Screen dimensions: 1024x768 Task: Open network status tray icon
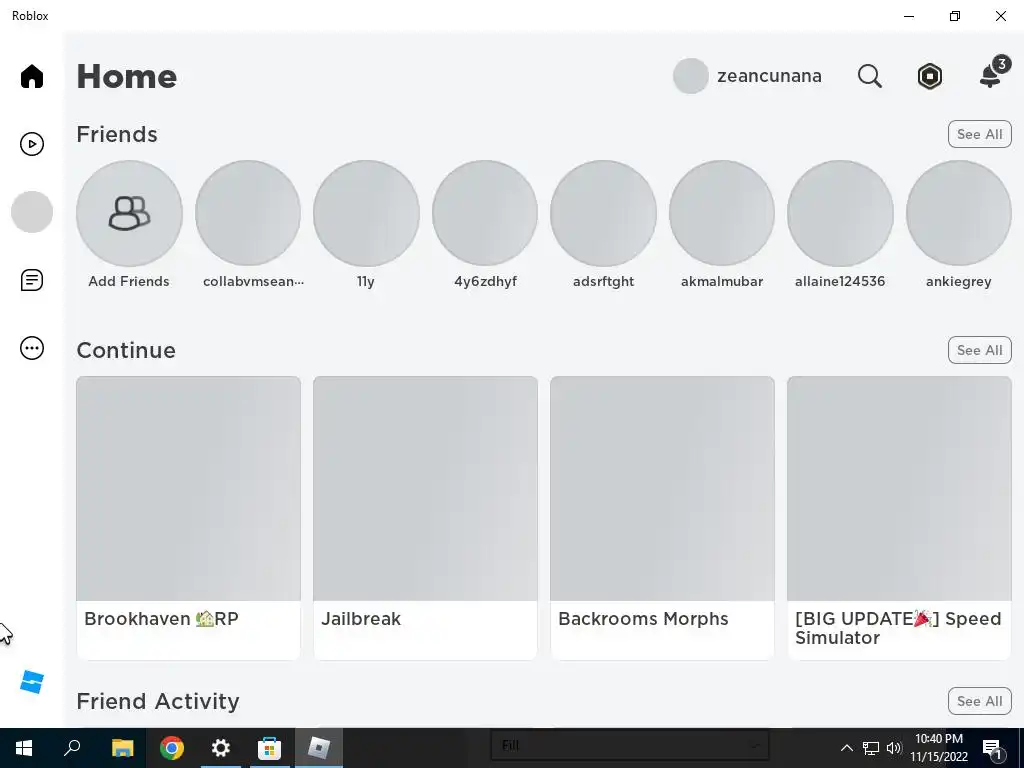click(871, 748)
